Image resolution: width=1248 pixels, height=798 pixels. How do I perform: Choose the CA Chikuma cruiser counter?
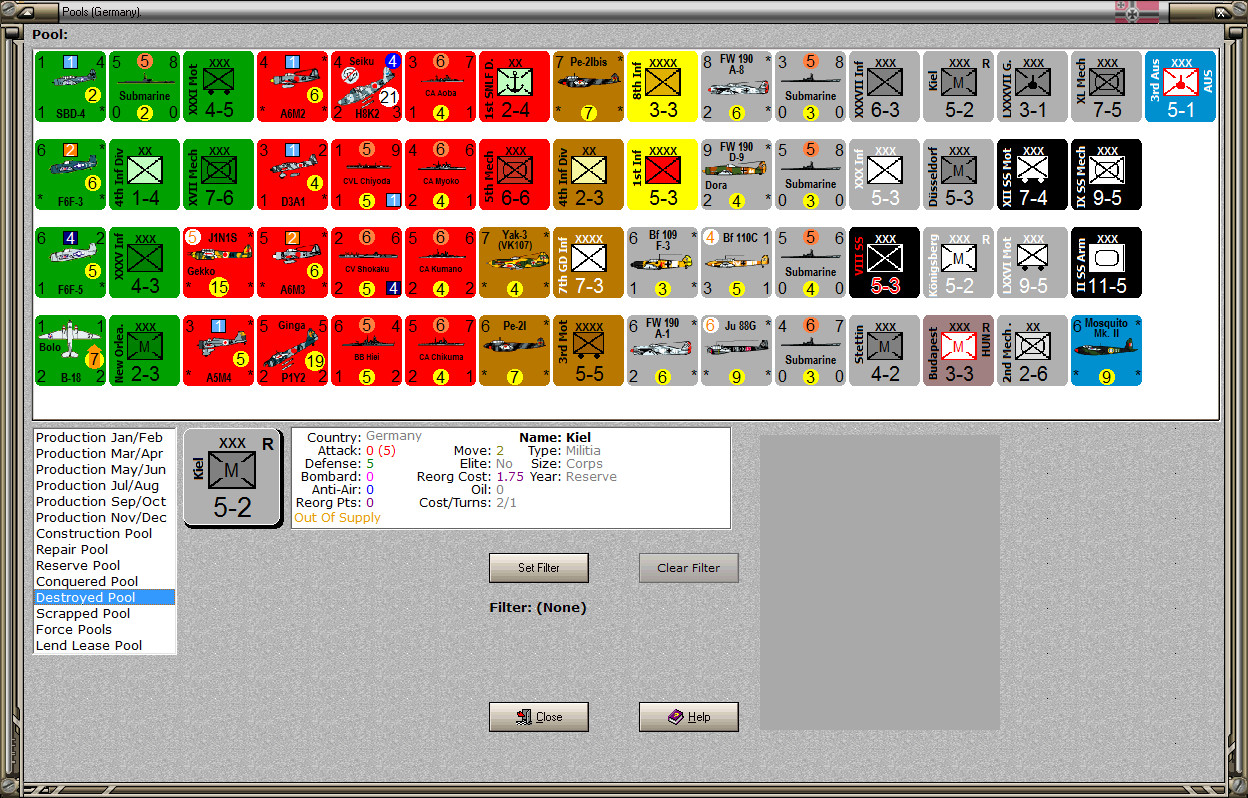[440, 351]
